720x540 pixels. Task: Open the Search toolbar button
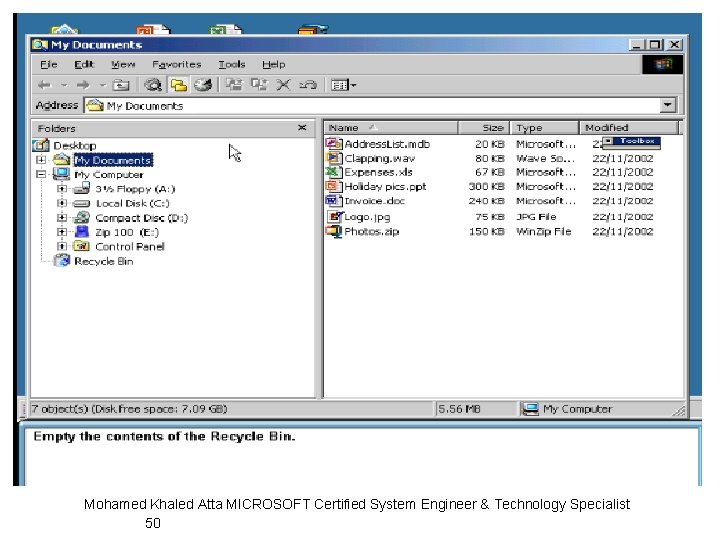point(153,85)
